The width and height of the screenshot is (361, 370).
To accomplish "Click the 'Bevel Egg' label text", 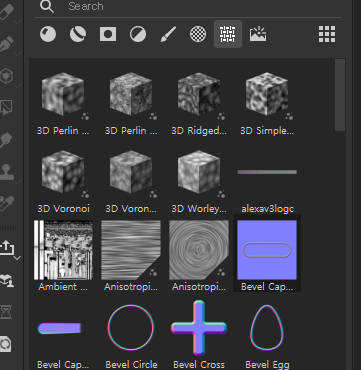I will 267,365.
